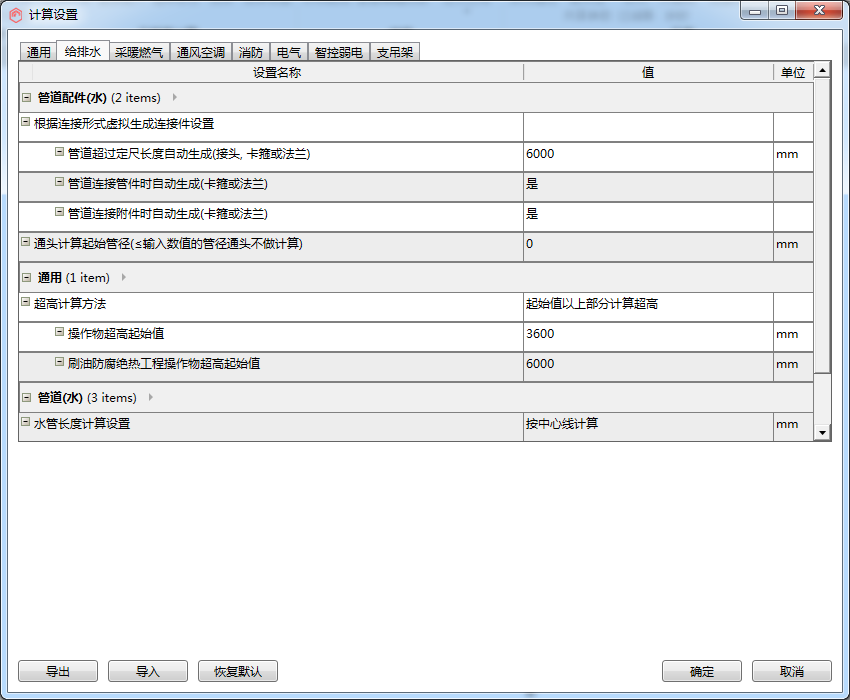This screenshot has height=700, width=850.
Task: Click the 恢复默认 button
Action: click(238, 671)
